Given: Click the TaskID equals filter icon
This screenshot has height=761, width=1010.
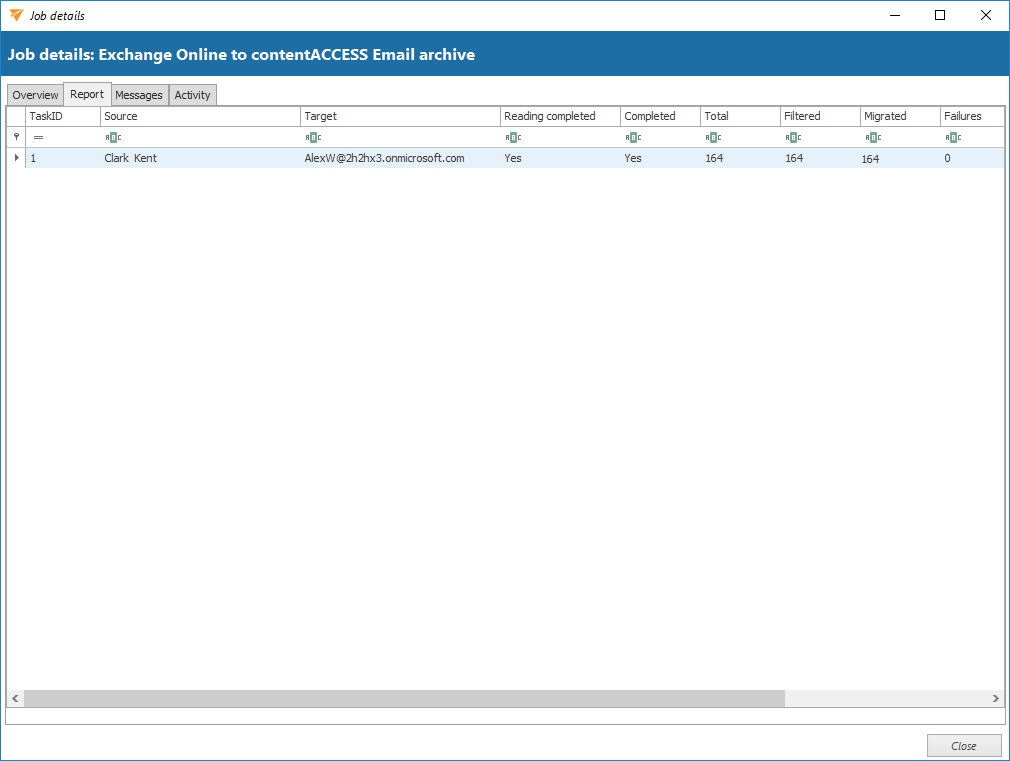Looking at the screenshot, I should coord(39,138).
